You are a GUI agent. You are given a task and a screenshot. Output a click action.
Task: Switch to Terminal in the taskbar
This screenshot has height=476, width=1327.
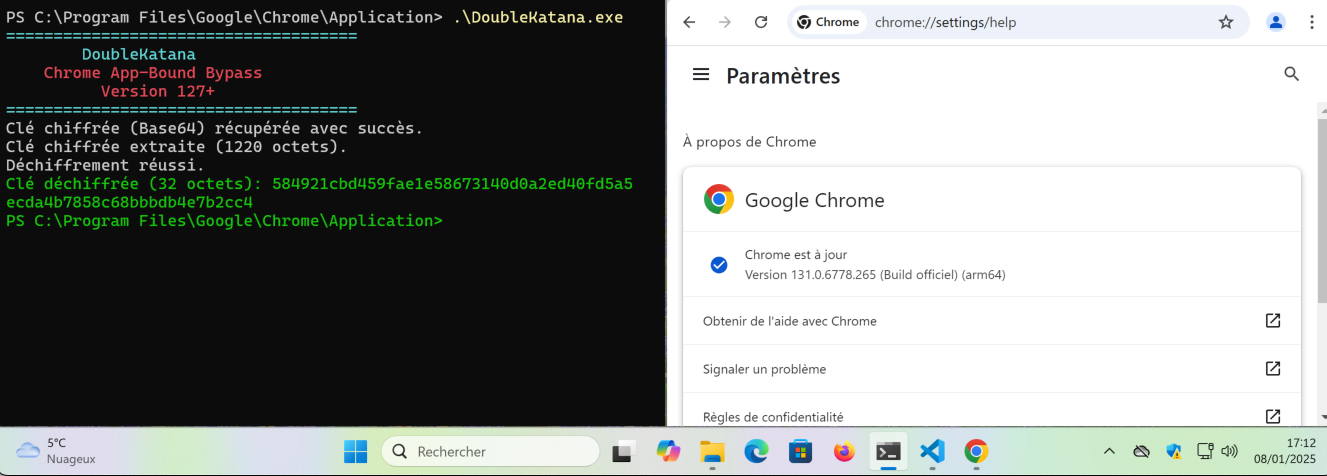[888, 452]
